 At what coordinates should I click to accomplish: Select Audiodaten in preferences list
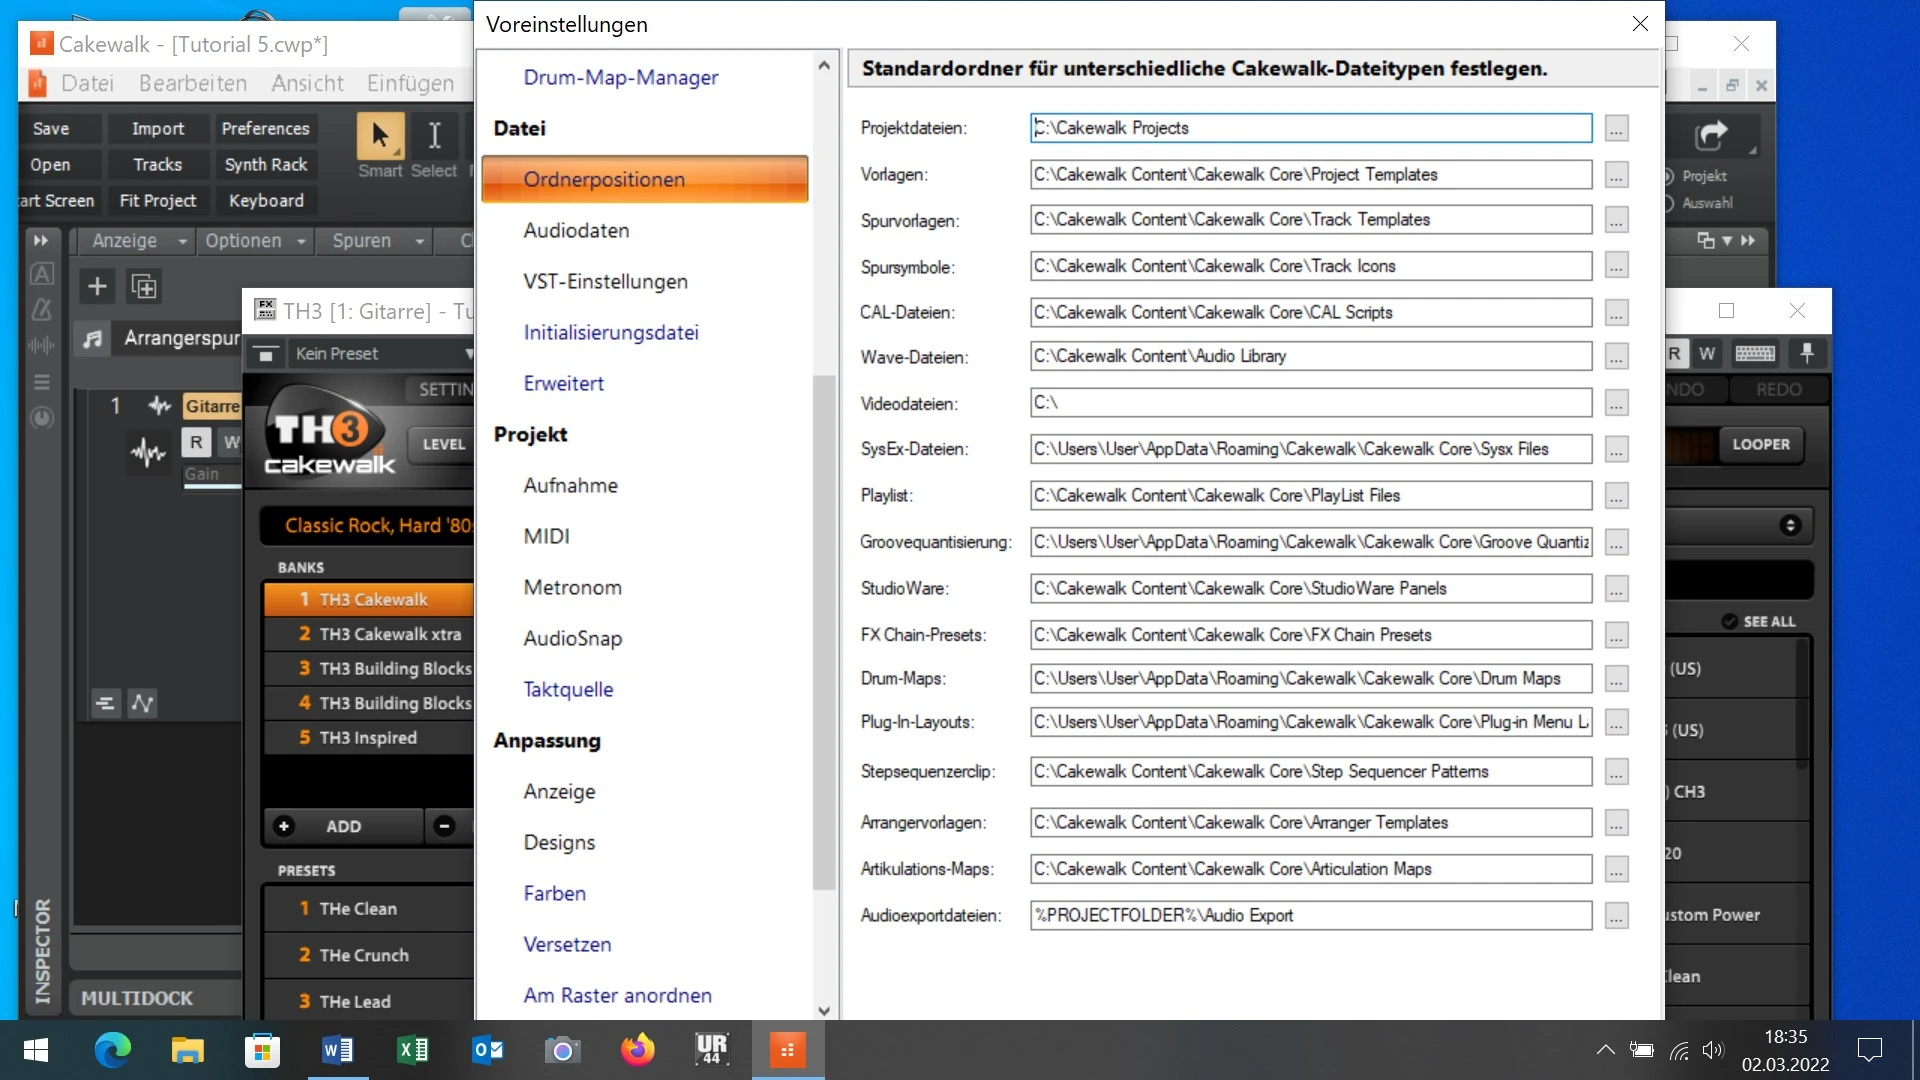coord(576,230)
